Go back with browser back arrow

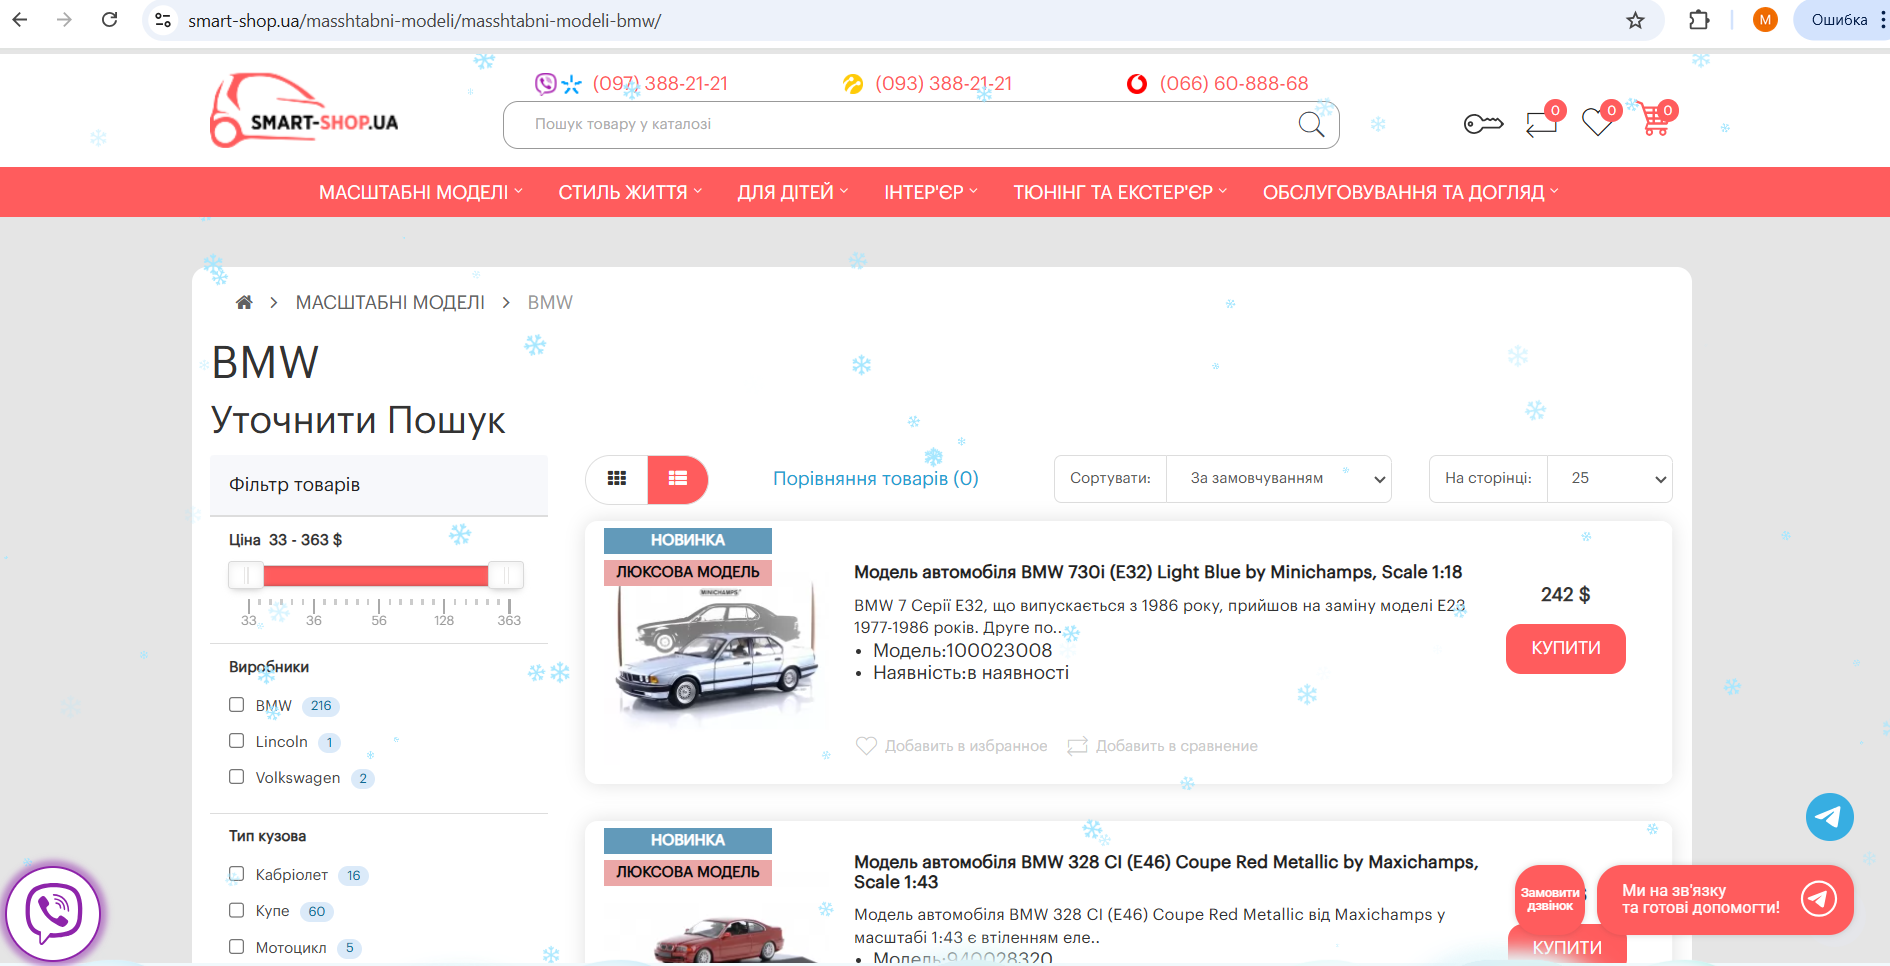pos(20,20)
